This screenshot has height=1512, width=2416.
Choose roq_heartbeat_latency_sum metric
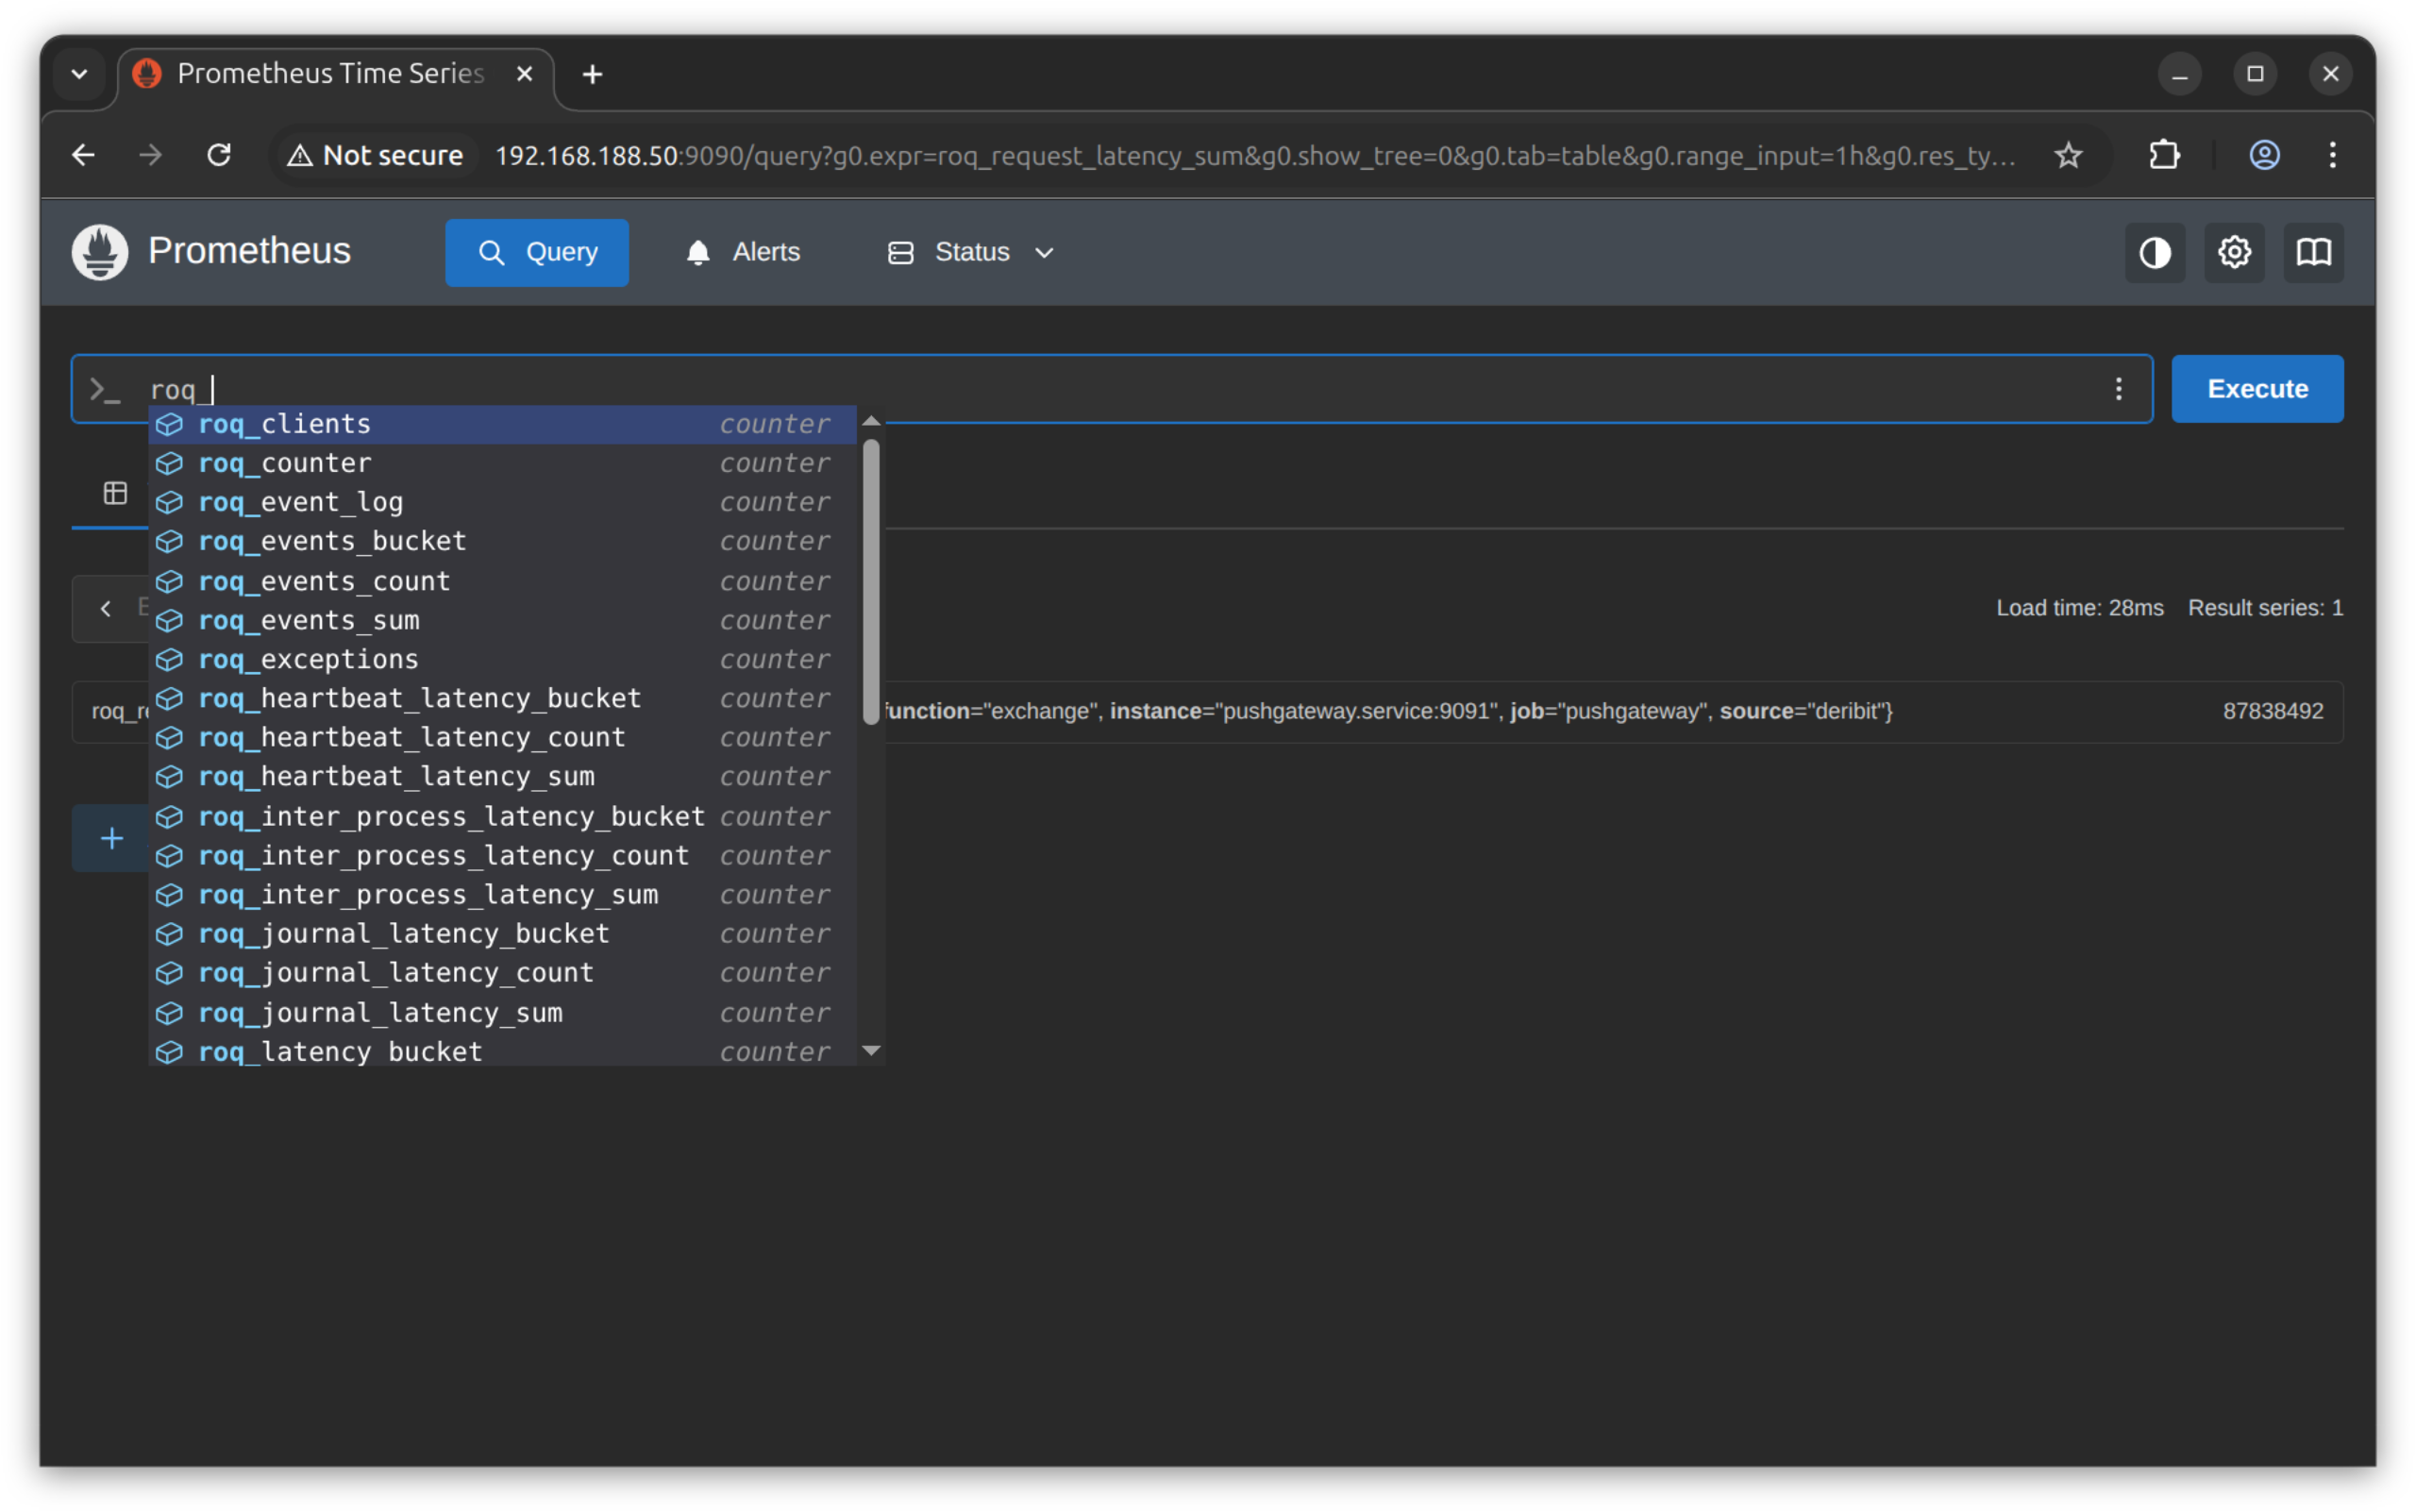[x=502, y=776]
